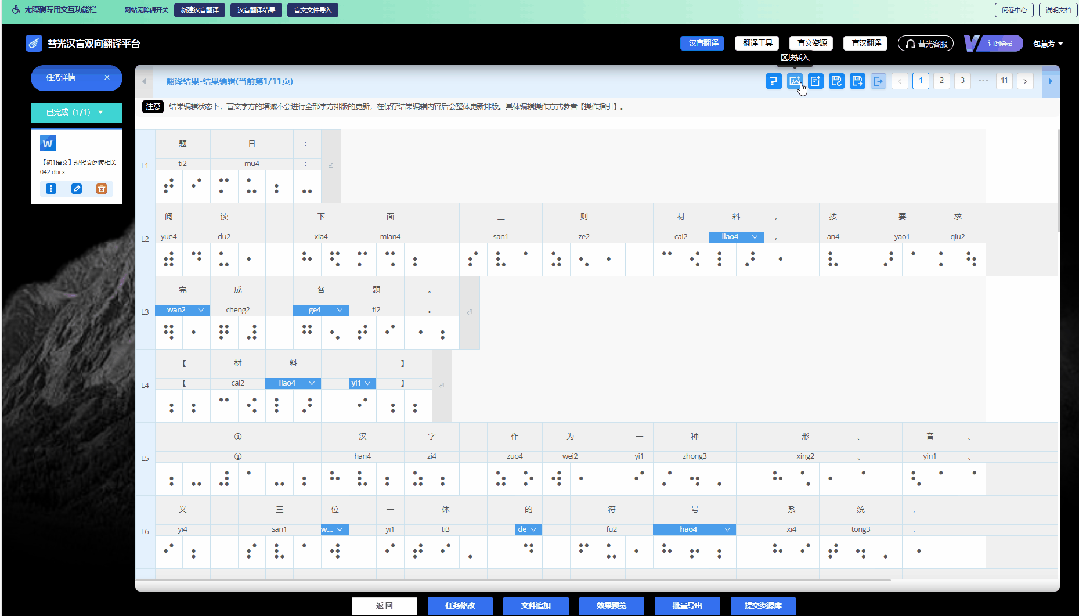Open the liao4 pinyin dropdown in line L2

click(736, 237)
